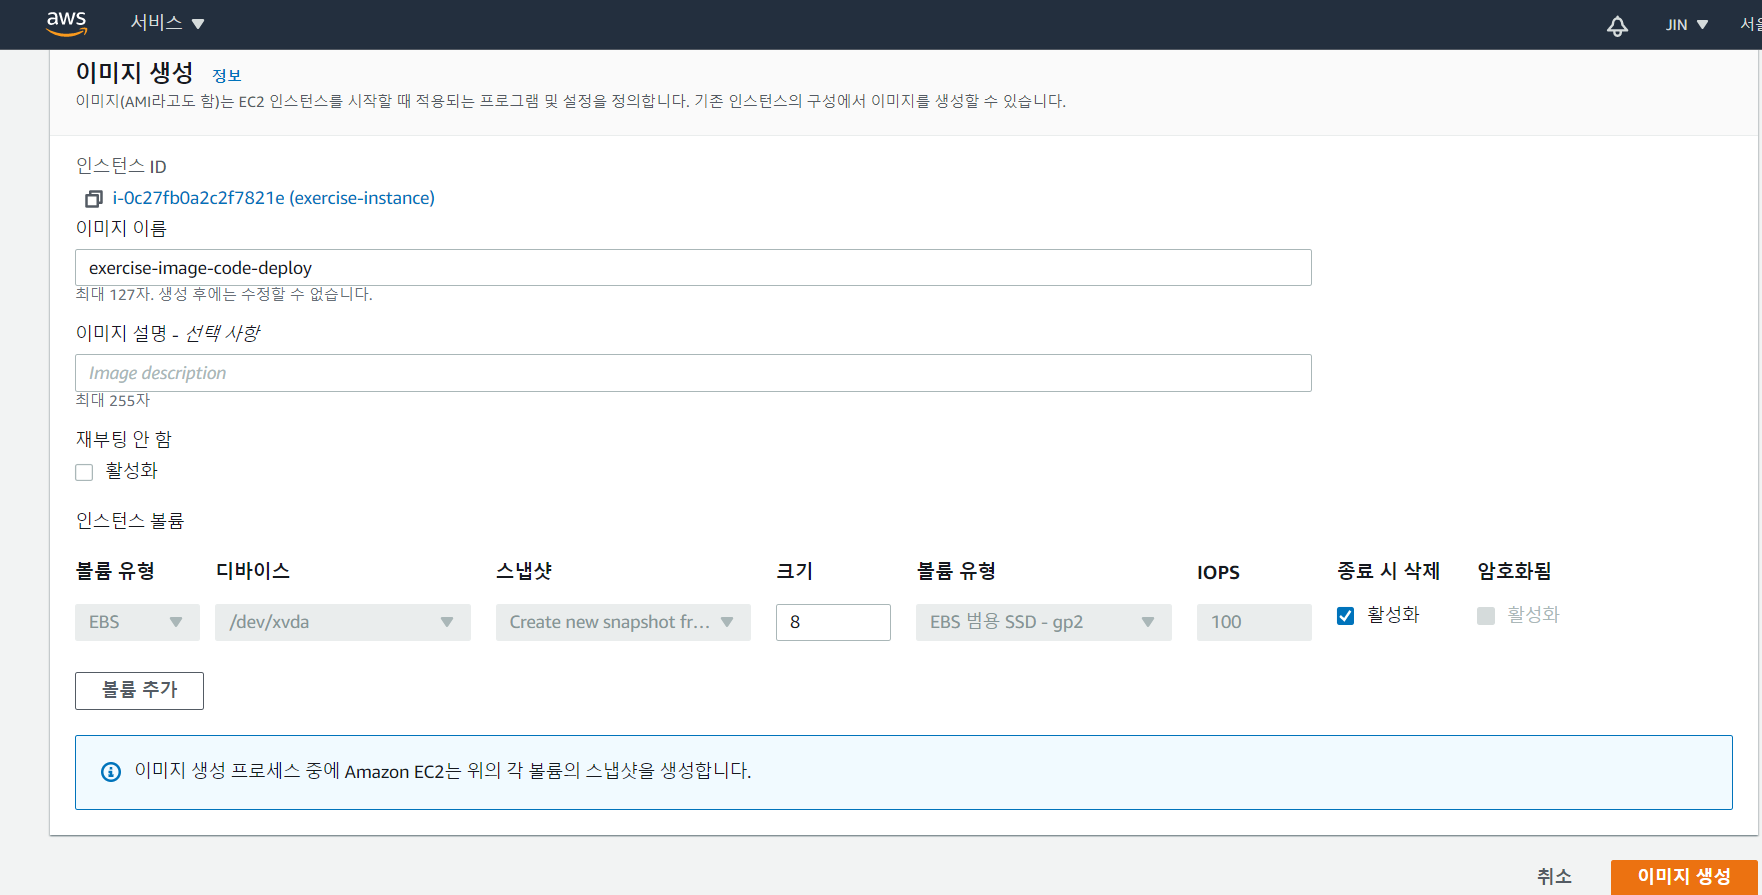Image resolution: width=1762 pixels, height=895 pixels.
Task: Enable the 재부팅 안 함 checkbox
Action: (84, 472)
